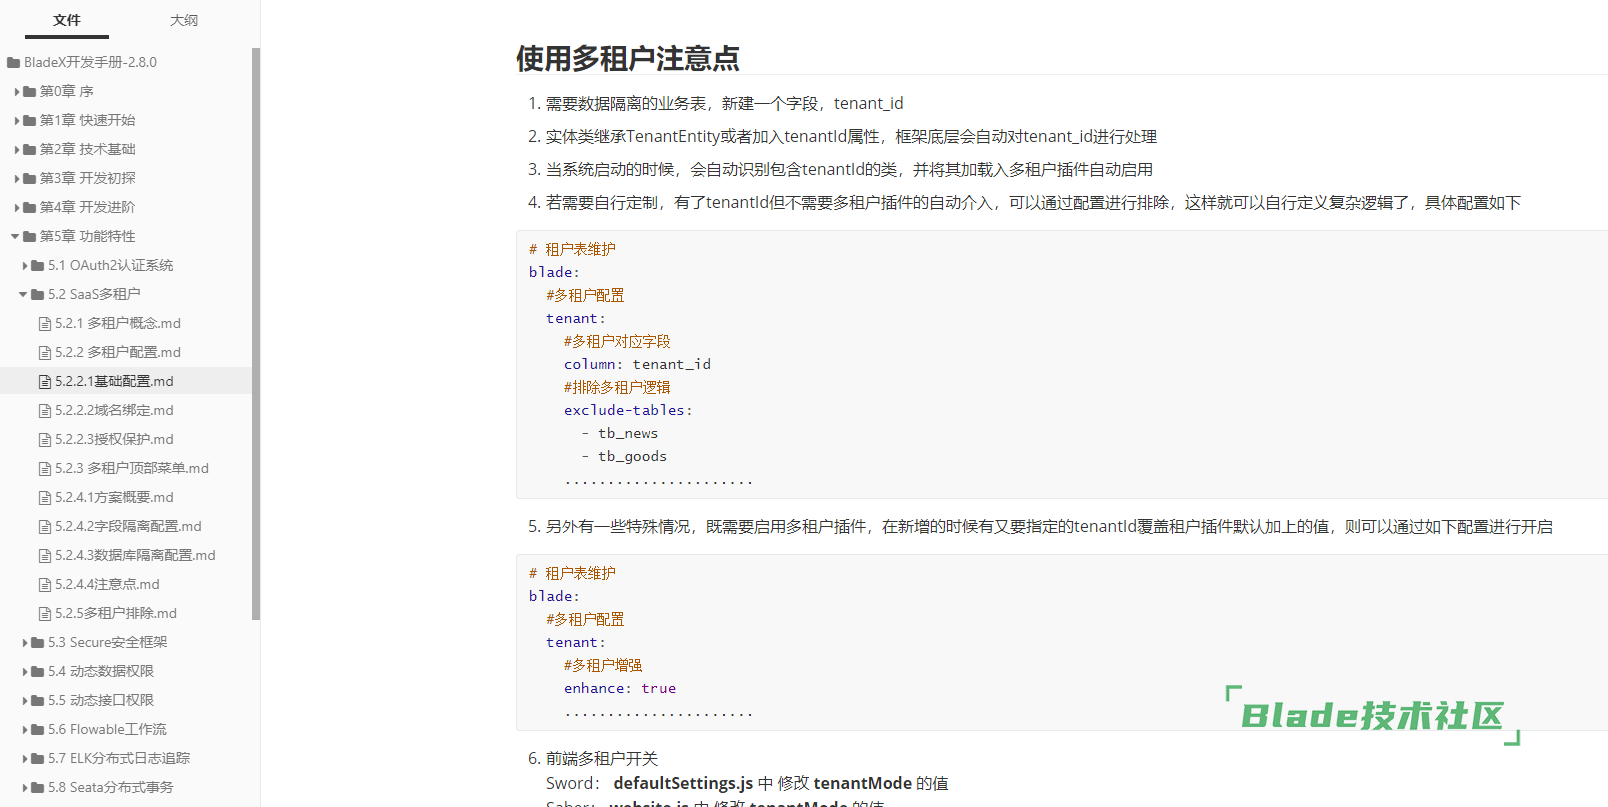Collapse the 第5章 功能特性 arrow

pyautogui.click(x=16, y=236)
